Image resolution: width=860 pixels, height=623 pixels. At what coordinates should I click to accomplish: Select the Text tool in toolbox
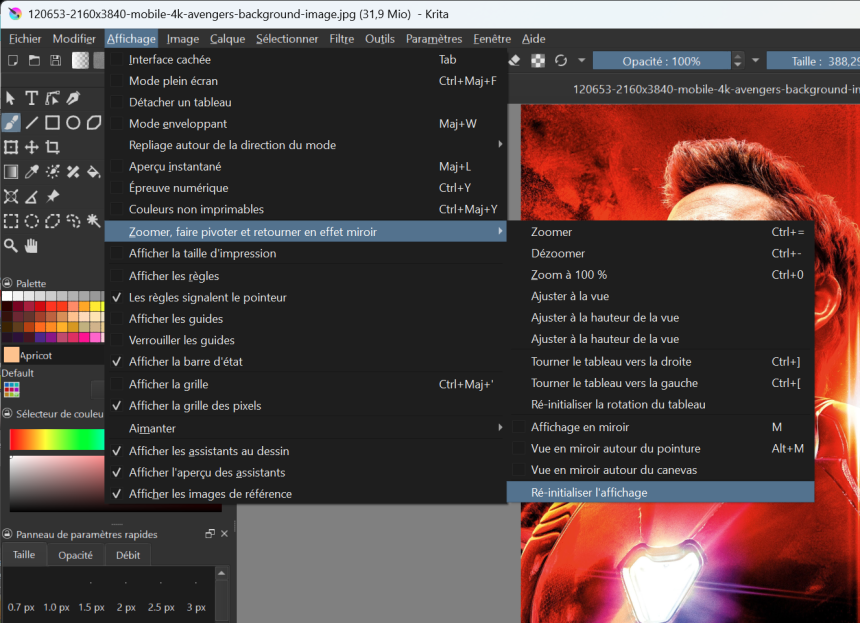click(31, 98)
